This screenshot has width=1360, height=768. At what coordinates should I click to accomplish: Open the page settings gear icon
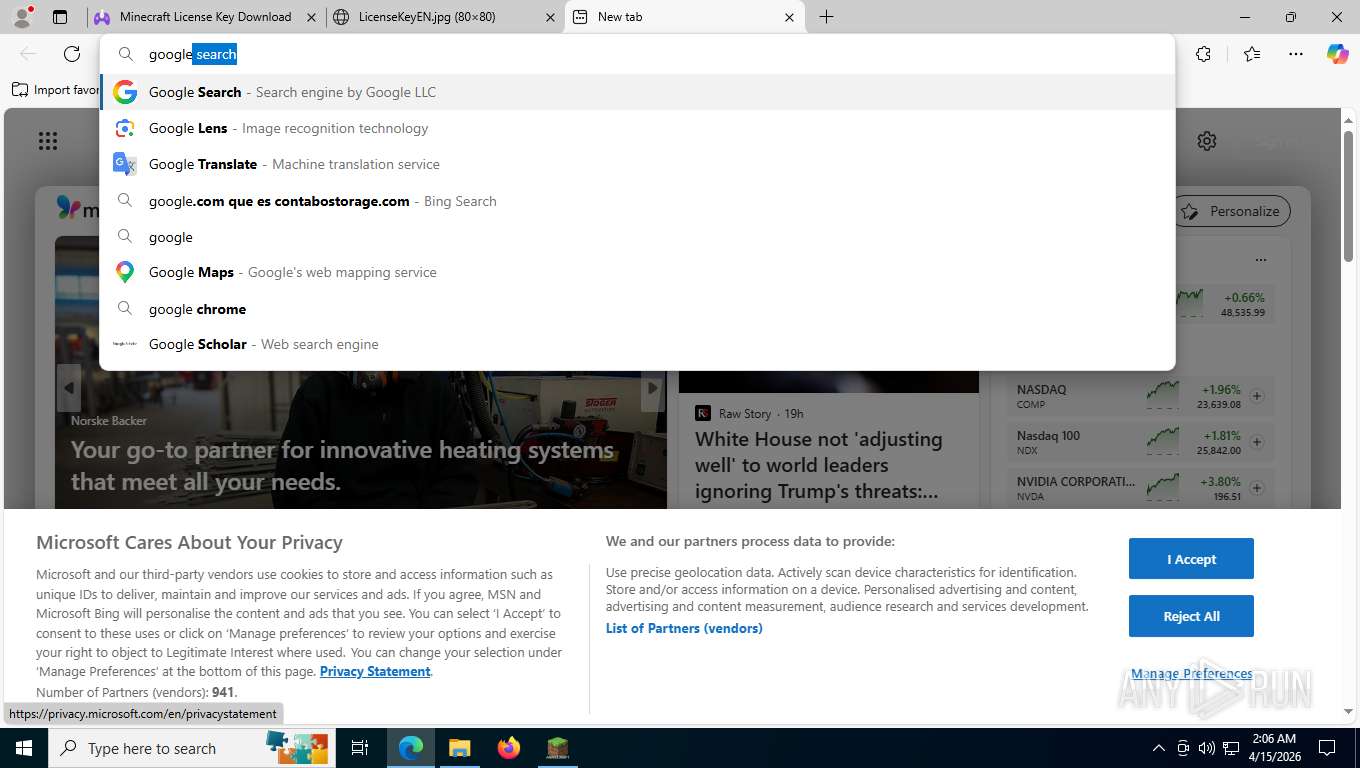tap(1207, 141)
